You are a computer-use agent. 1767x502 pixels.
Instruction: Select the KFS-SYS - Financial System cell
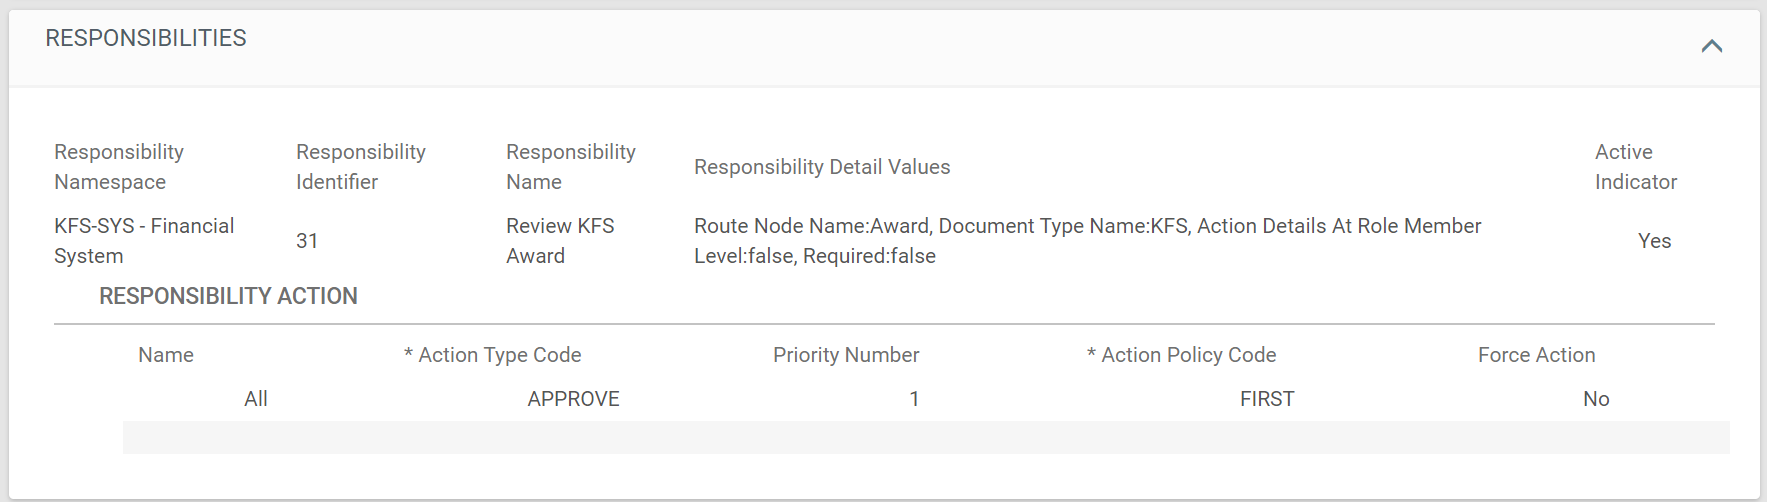pyautogui.click(x=144, y=241)
